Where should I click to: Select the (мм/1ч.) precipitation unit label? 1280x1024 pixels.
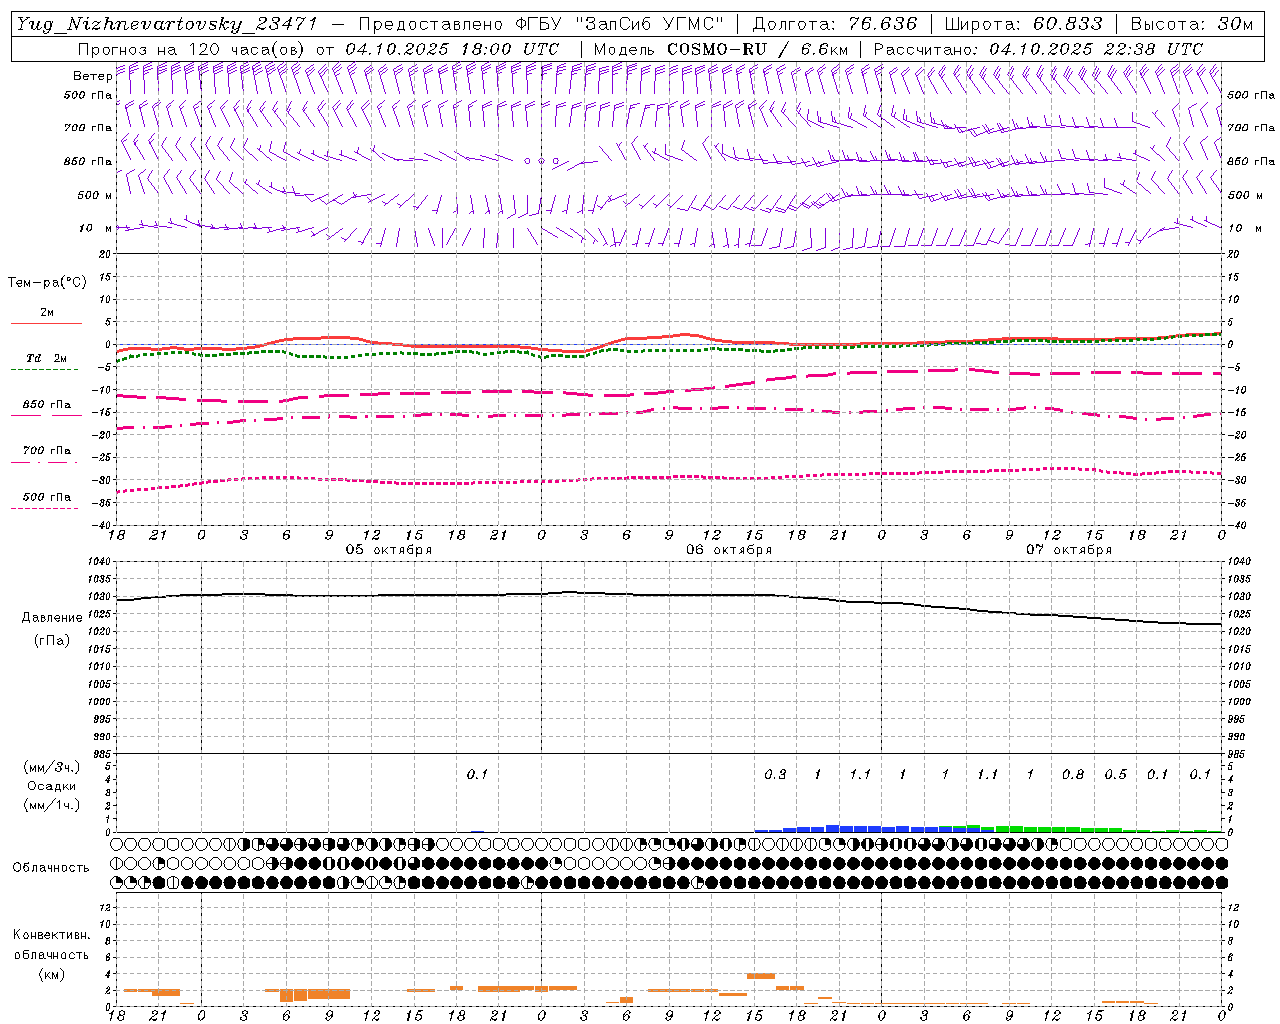coord(52,805)
